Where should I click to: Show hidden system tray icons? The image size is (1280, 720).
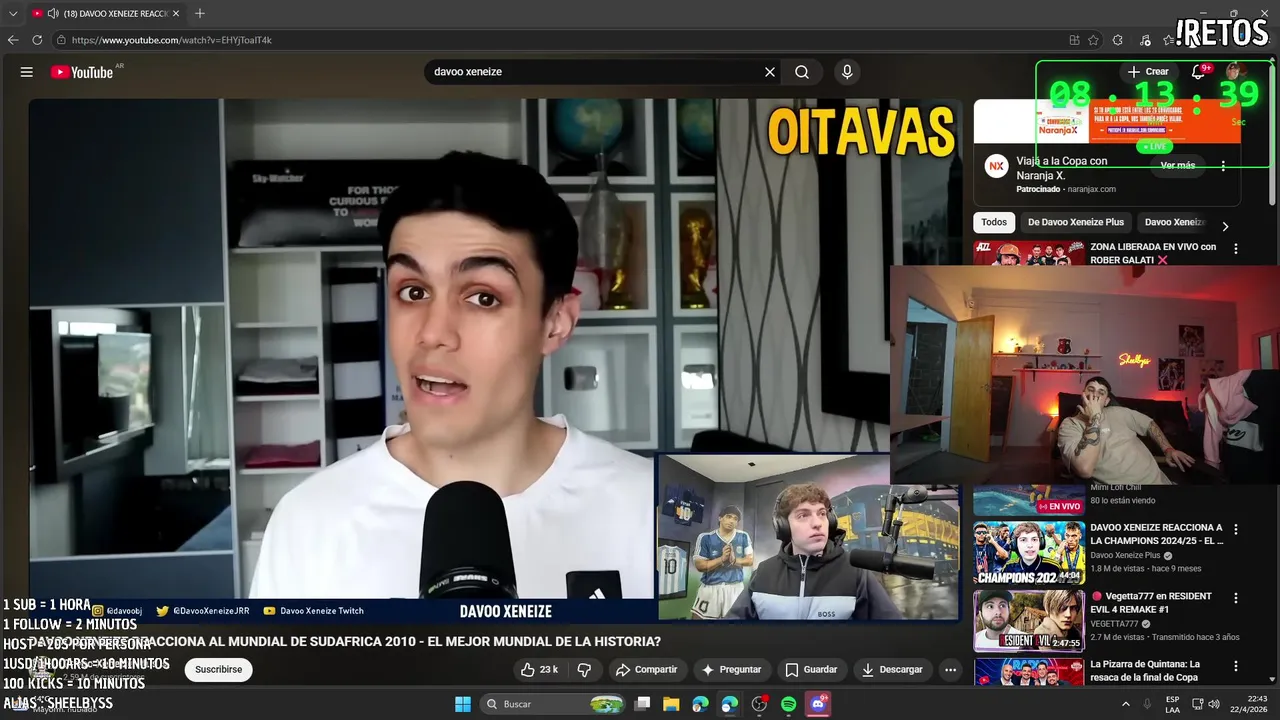(1125, 704)
